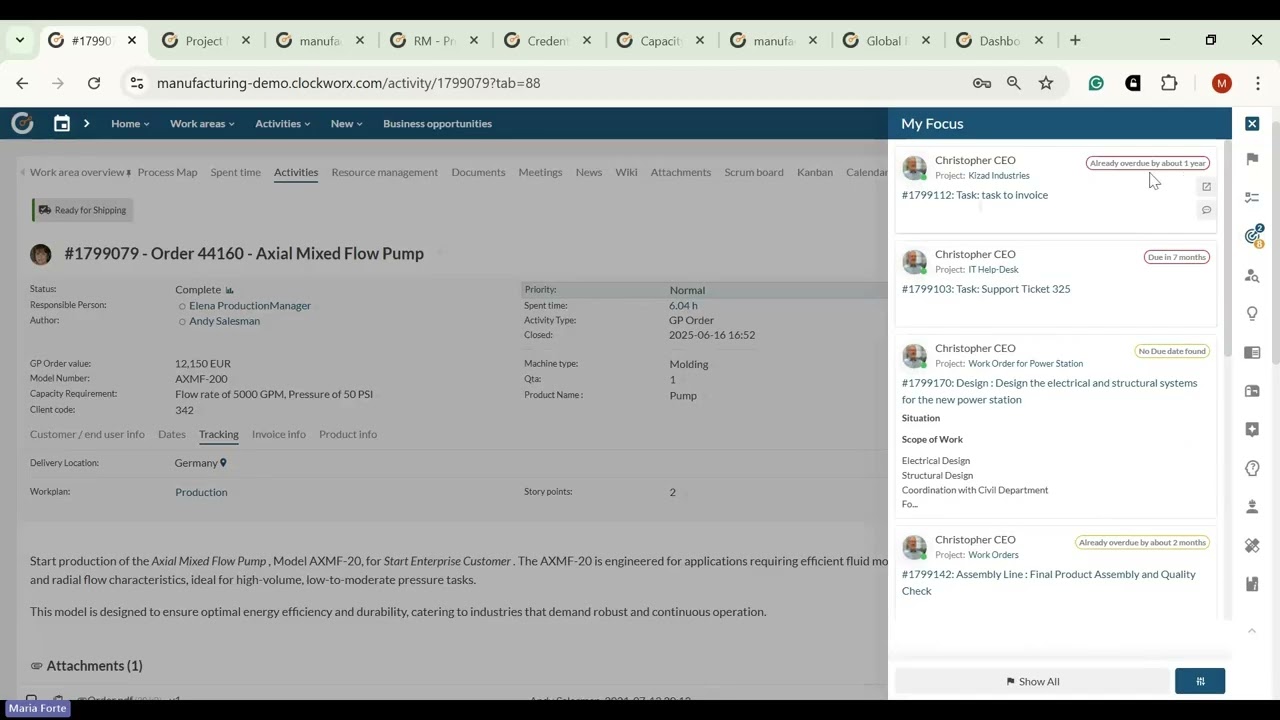This screenshot has height=720, width=1280.
Task: Select the Product info tab
Action: 348,434
